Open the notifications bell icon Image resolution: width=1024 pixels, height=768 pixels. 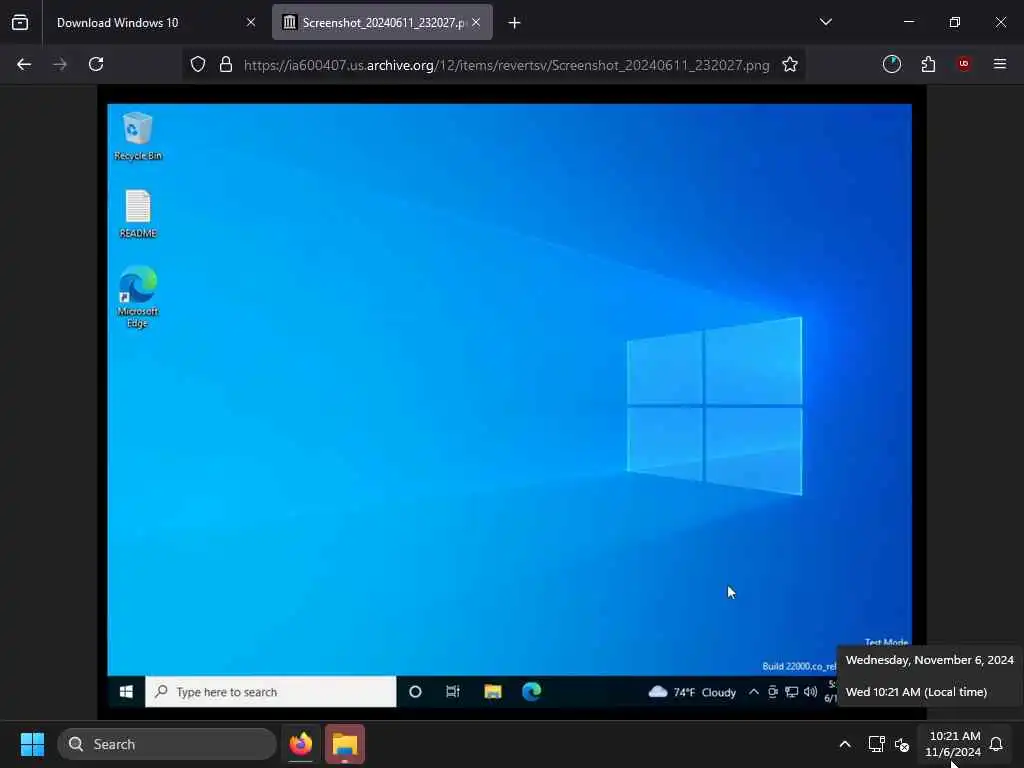coord(996,744)
